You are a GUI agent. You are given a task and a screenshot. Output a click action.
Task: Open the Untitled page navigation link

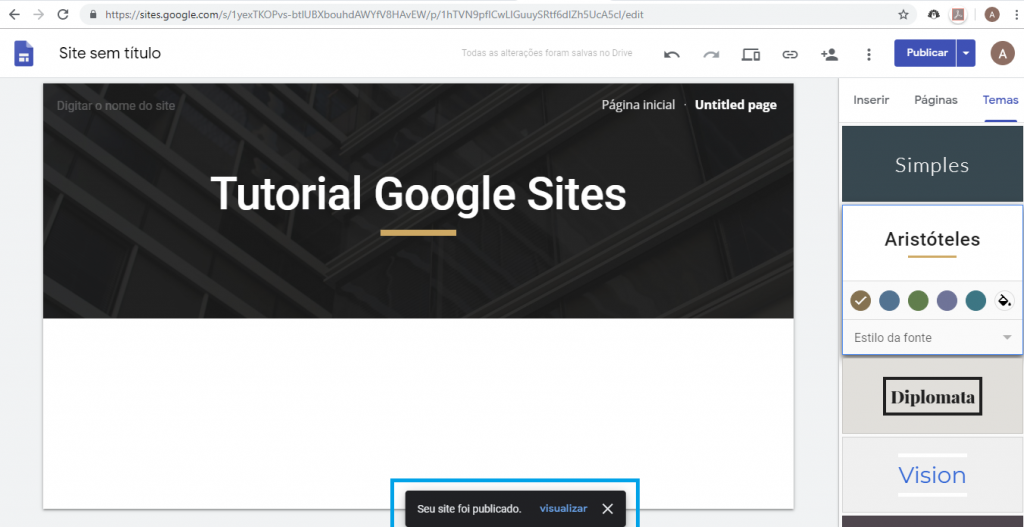coord(736,104)
